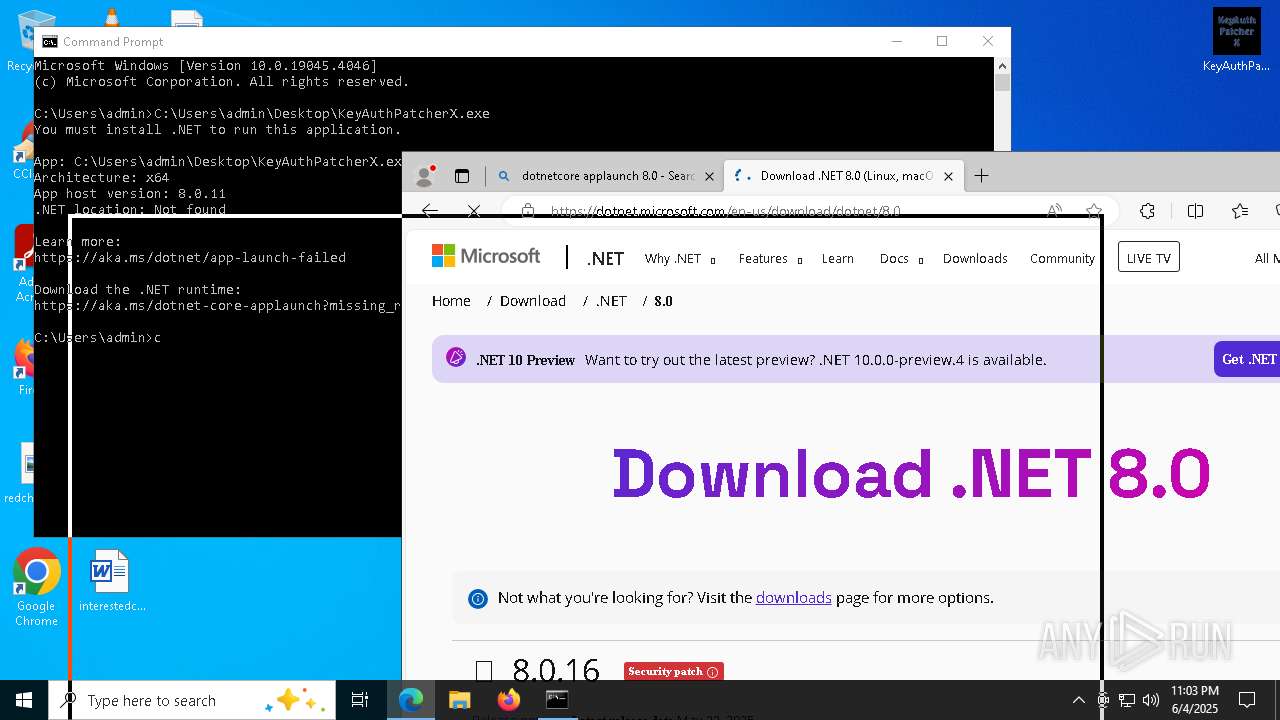Expand the Features dropdown menu
This screenshot has height=720, width=1280.
point(770,258)
